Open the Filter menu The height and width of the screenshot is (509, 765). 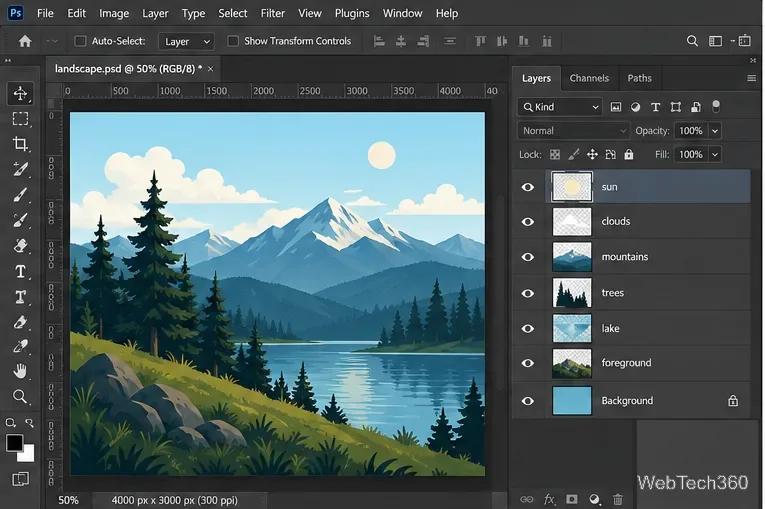pos(273,13)
